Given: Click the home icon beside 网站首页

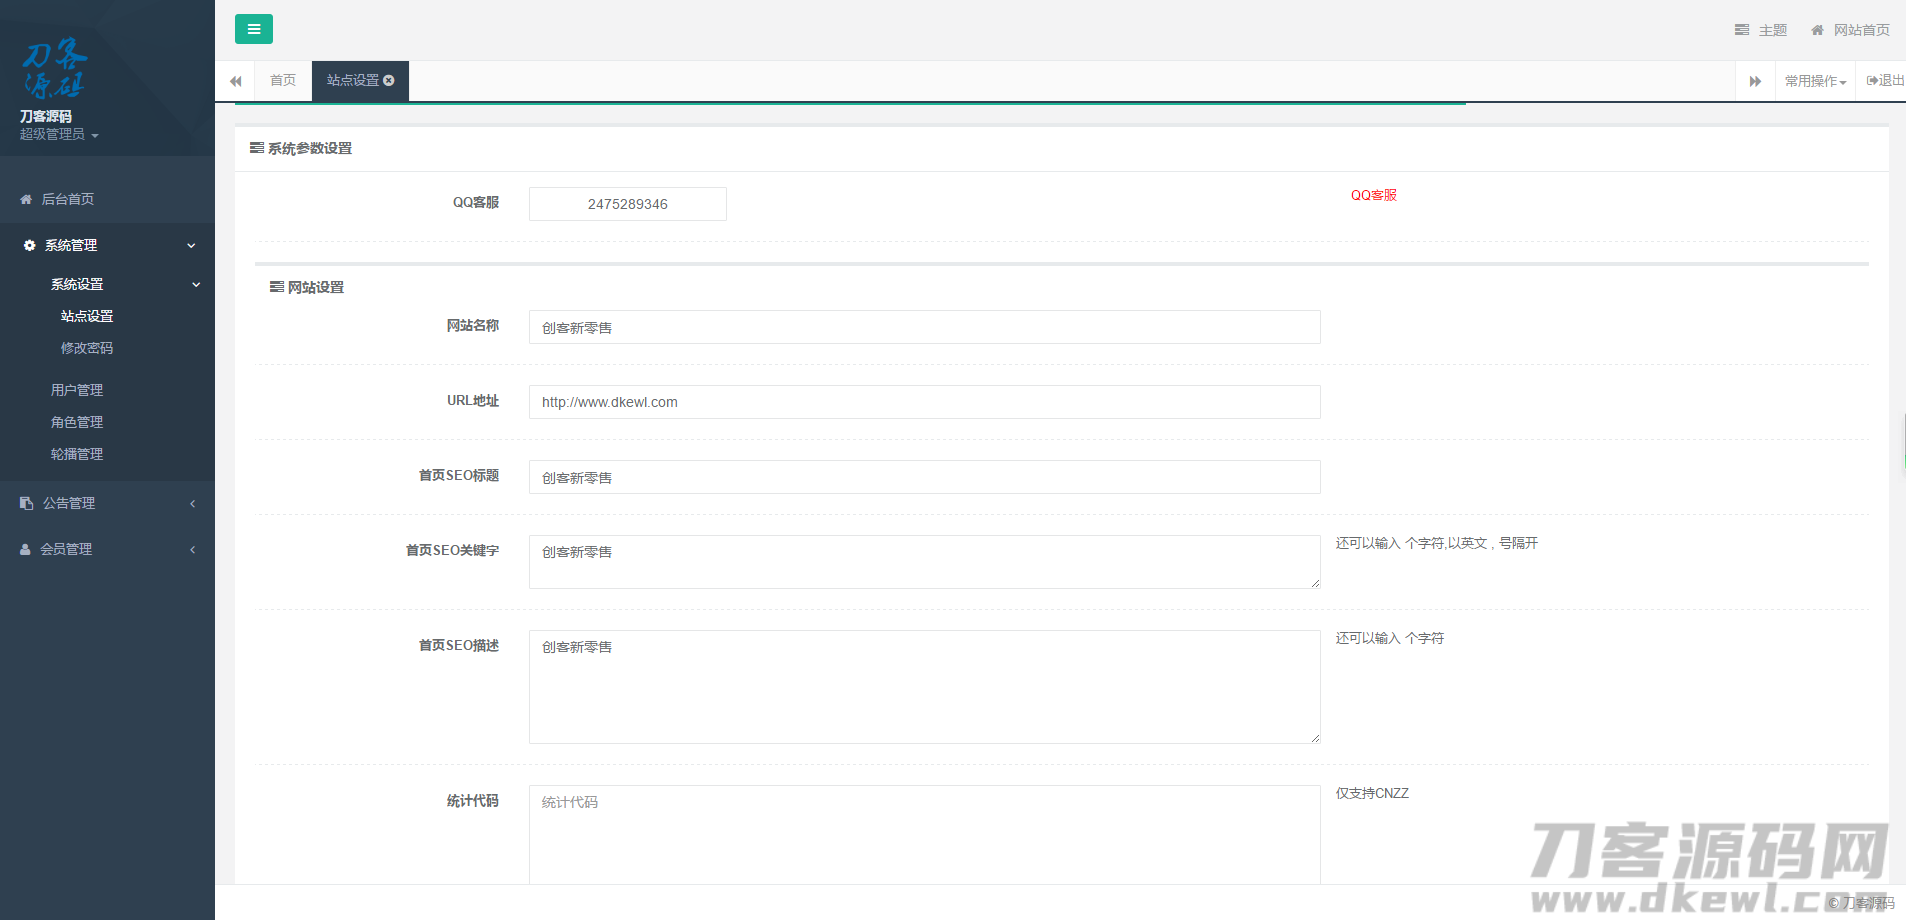Looking at the screenshot, I should click(x=1817, y=29).
